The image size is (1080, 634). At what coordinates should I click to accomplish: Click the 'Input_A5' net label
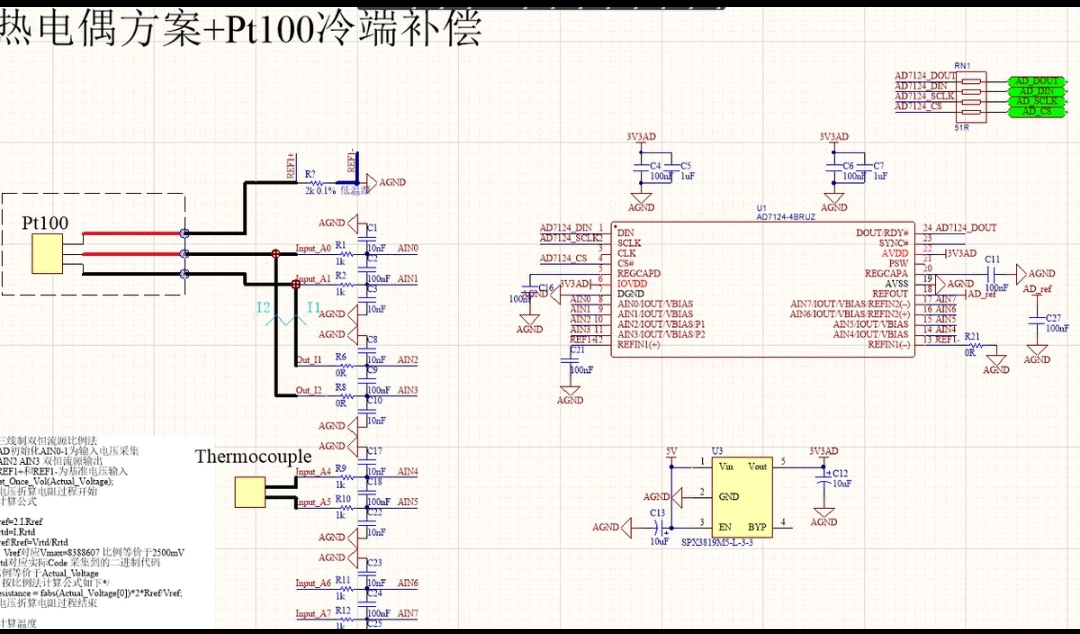(x=313, y=502)
